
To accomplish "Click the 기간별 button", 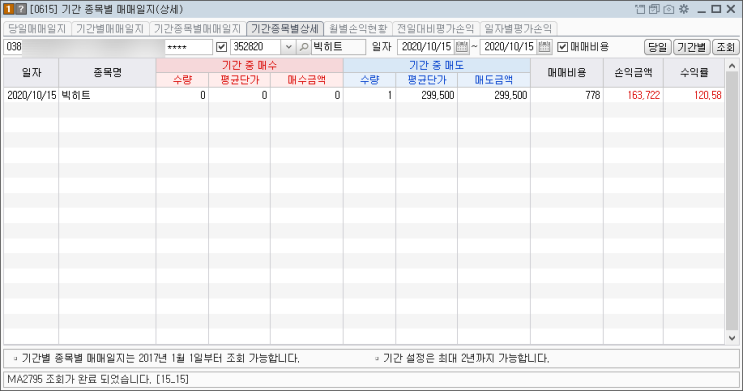I will pyautogui.click(x=692, y=47).
